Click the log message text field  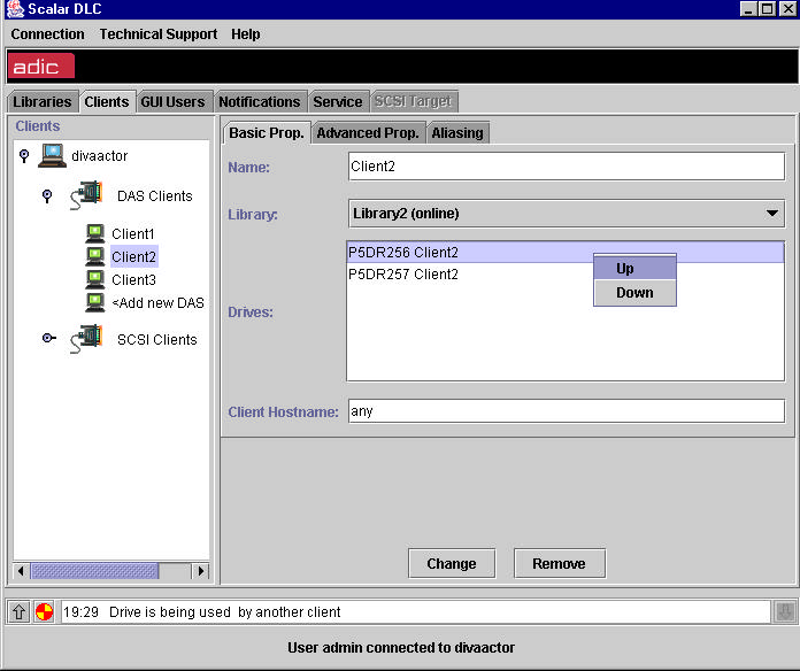tap(415, 611)
